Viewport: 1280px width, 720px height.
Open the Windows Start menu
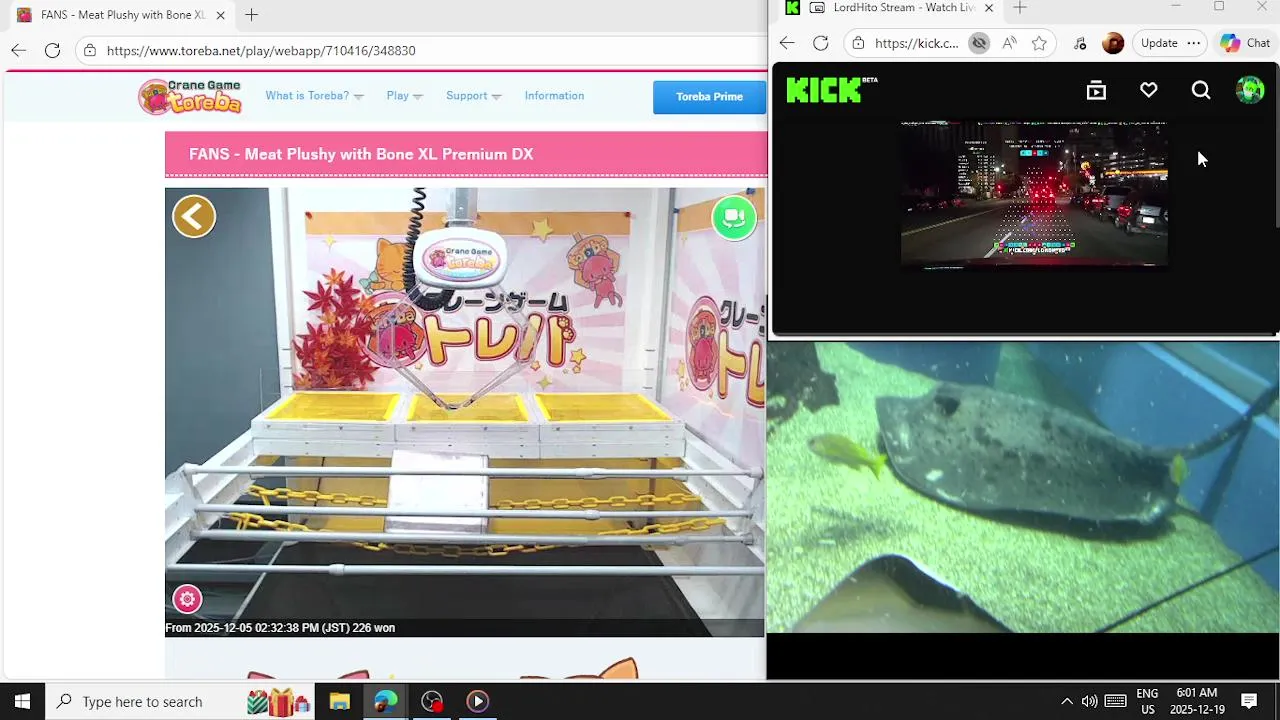click(22, 701)
